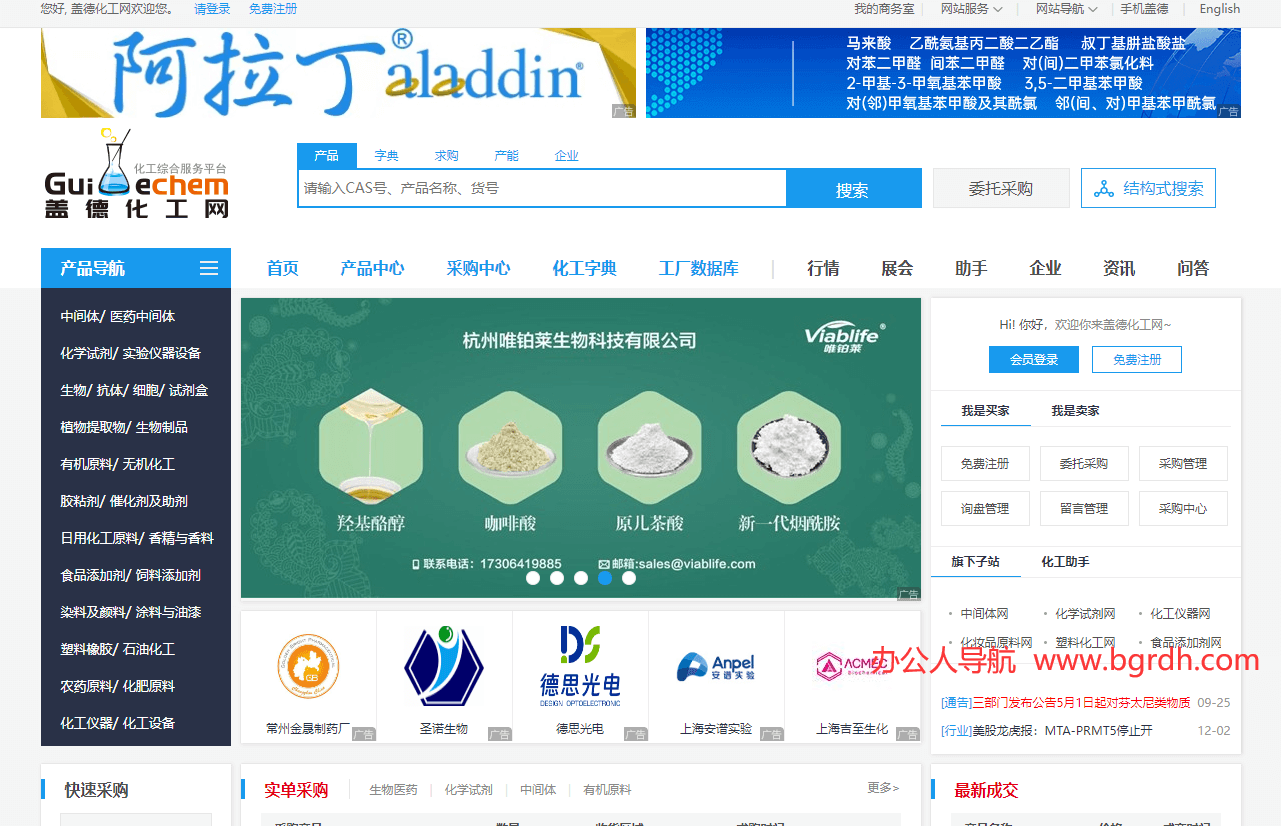Click 更多> in the 实单采购 section
1281x826 pixels.
pos(883,788)
